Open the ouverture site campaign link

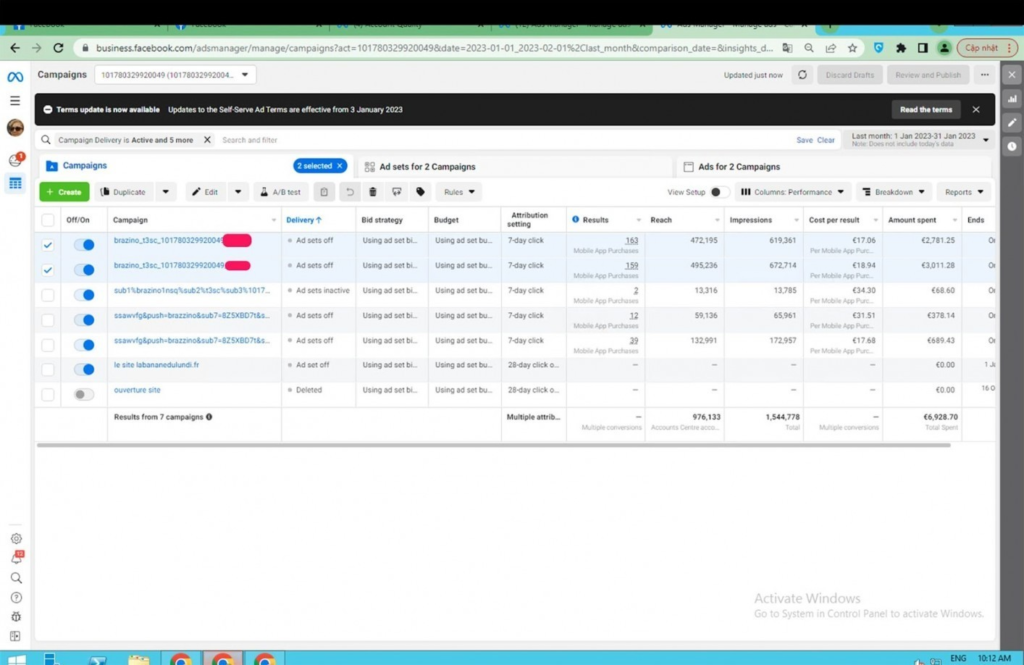136,390
